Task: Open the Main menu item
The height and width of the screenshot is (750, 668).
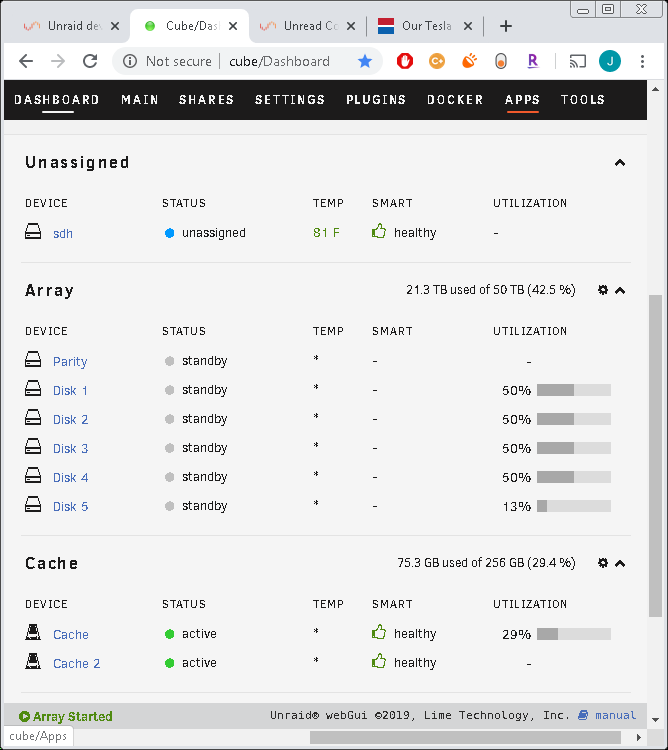Action: [140, 99]
